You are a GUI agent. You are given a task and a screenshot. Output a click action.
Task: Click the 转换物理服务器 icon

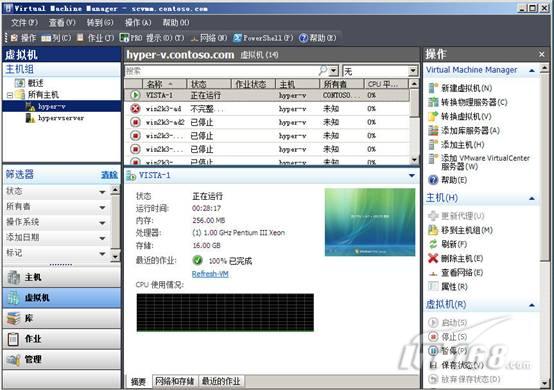433,102
